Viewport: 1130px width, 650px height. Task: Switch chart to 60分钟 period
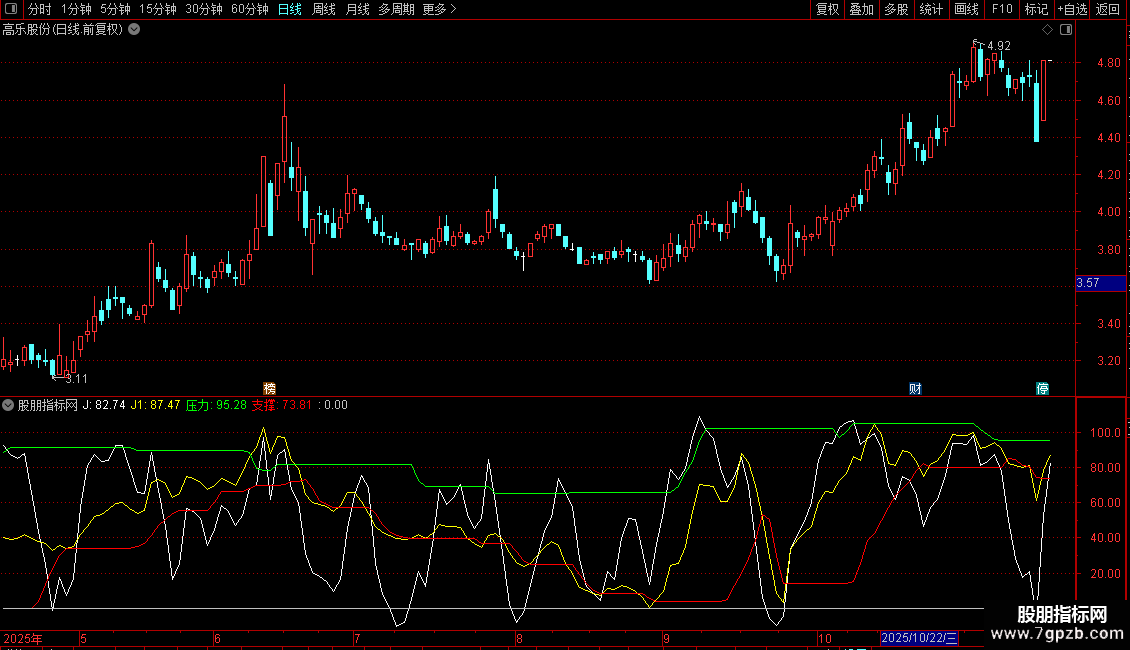[249, 9]
